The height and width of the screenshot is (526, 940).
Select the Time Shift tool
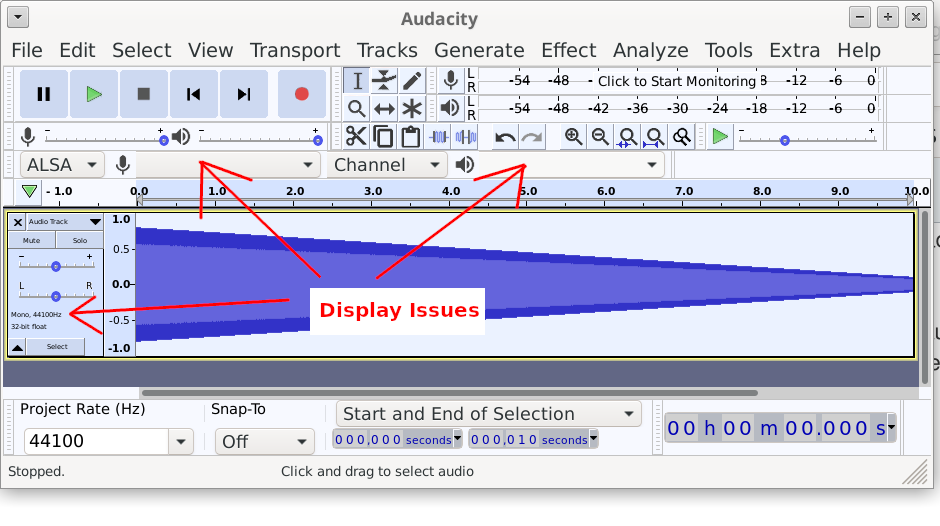click(x=384, y=109)
